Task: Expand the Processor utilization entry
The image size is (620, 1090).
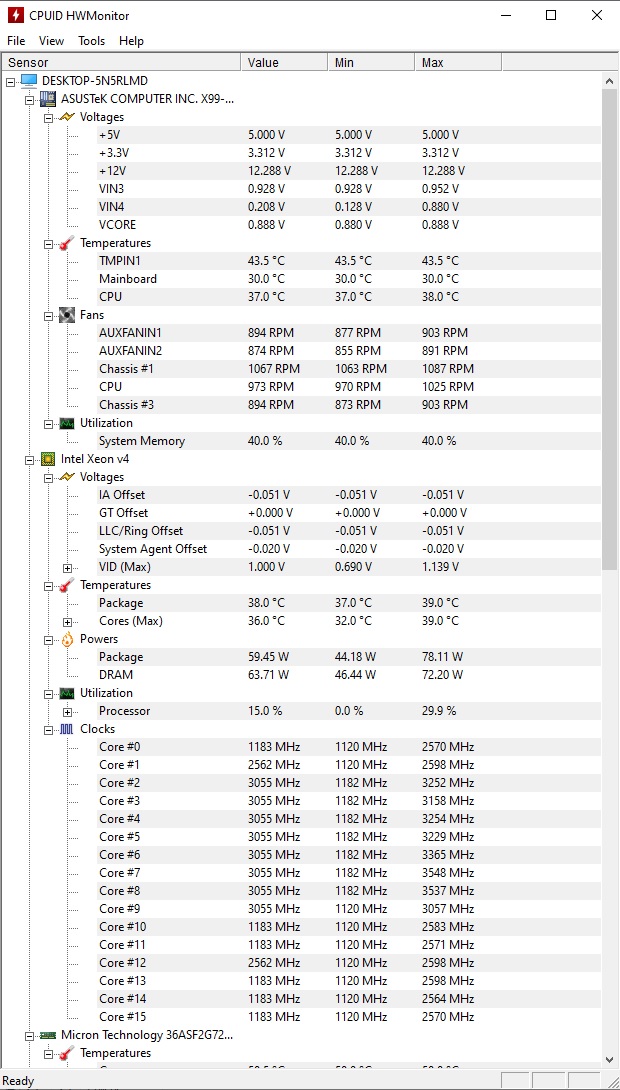Action: tap(68, 711)
